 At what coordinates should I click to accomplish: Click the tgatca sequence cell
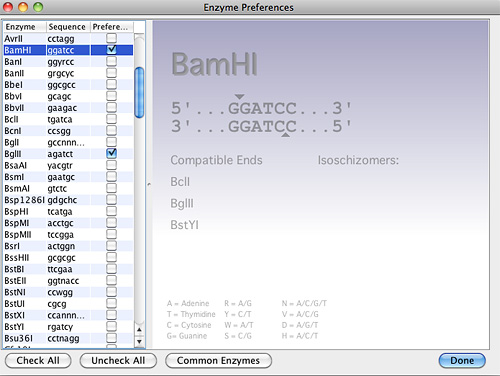coord(68,119)
